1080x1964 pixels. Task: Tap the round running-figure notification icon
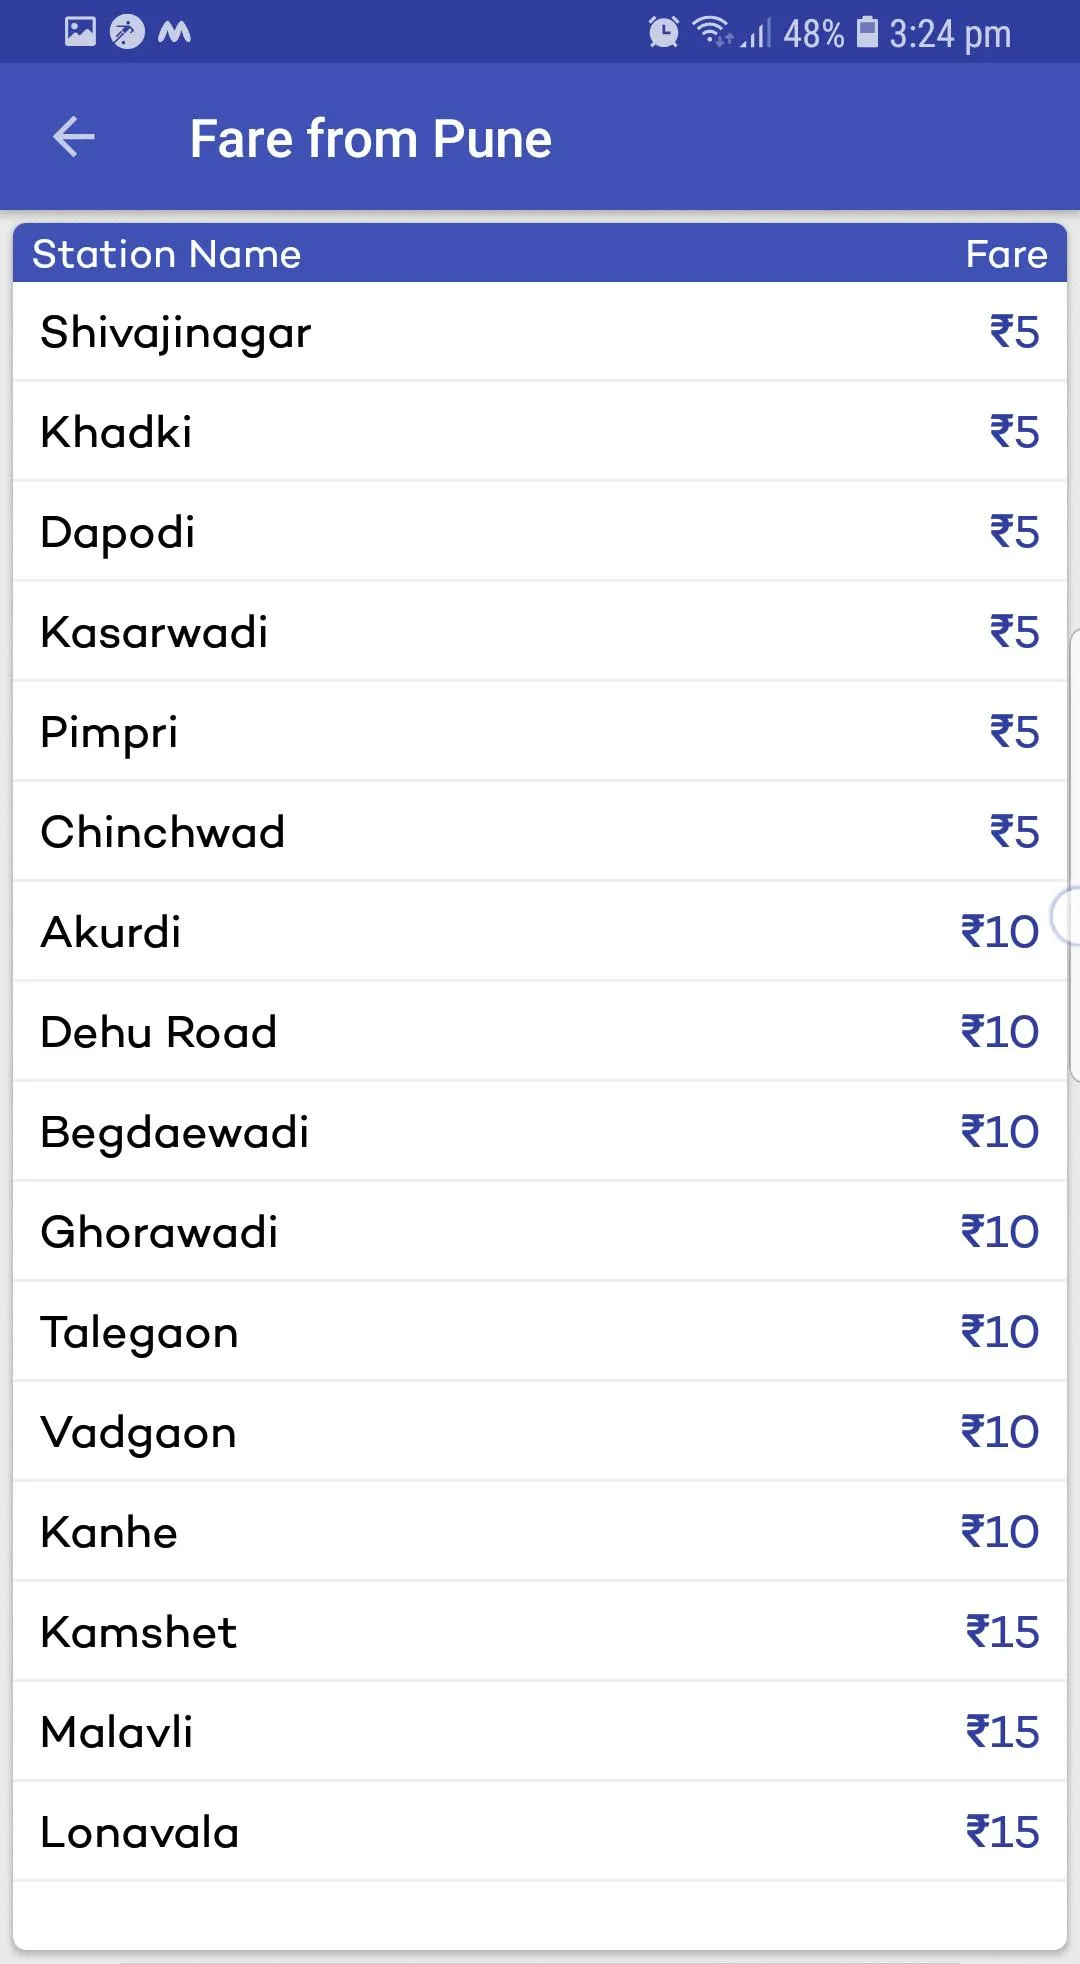coord(127,32)
